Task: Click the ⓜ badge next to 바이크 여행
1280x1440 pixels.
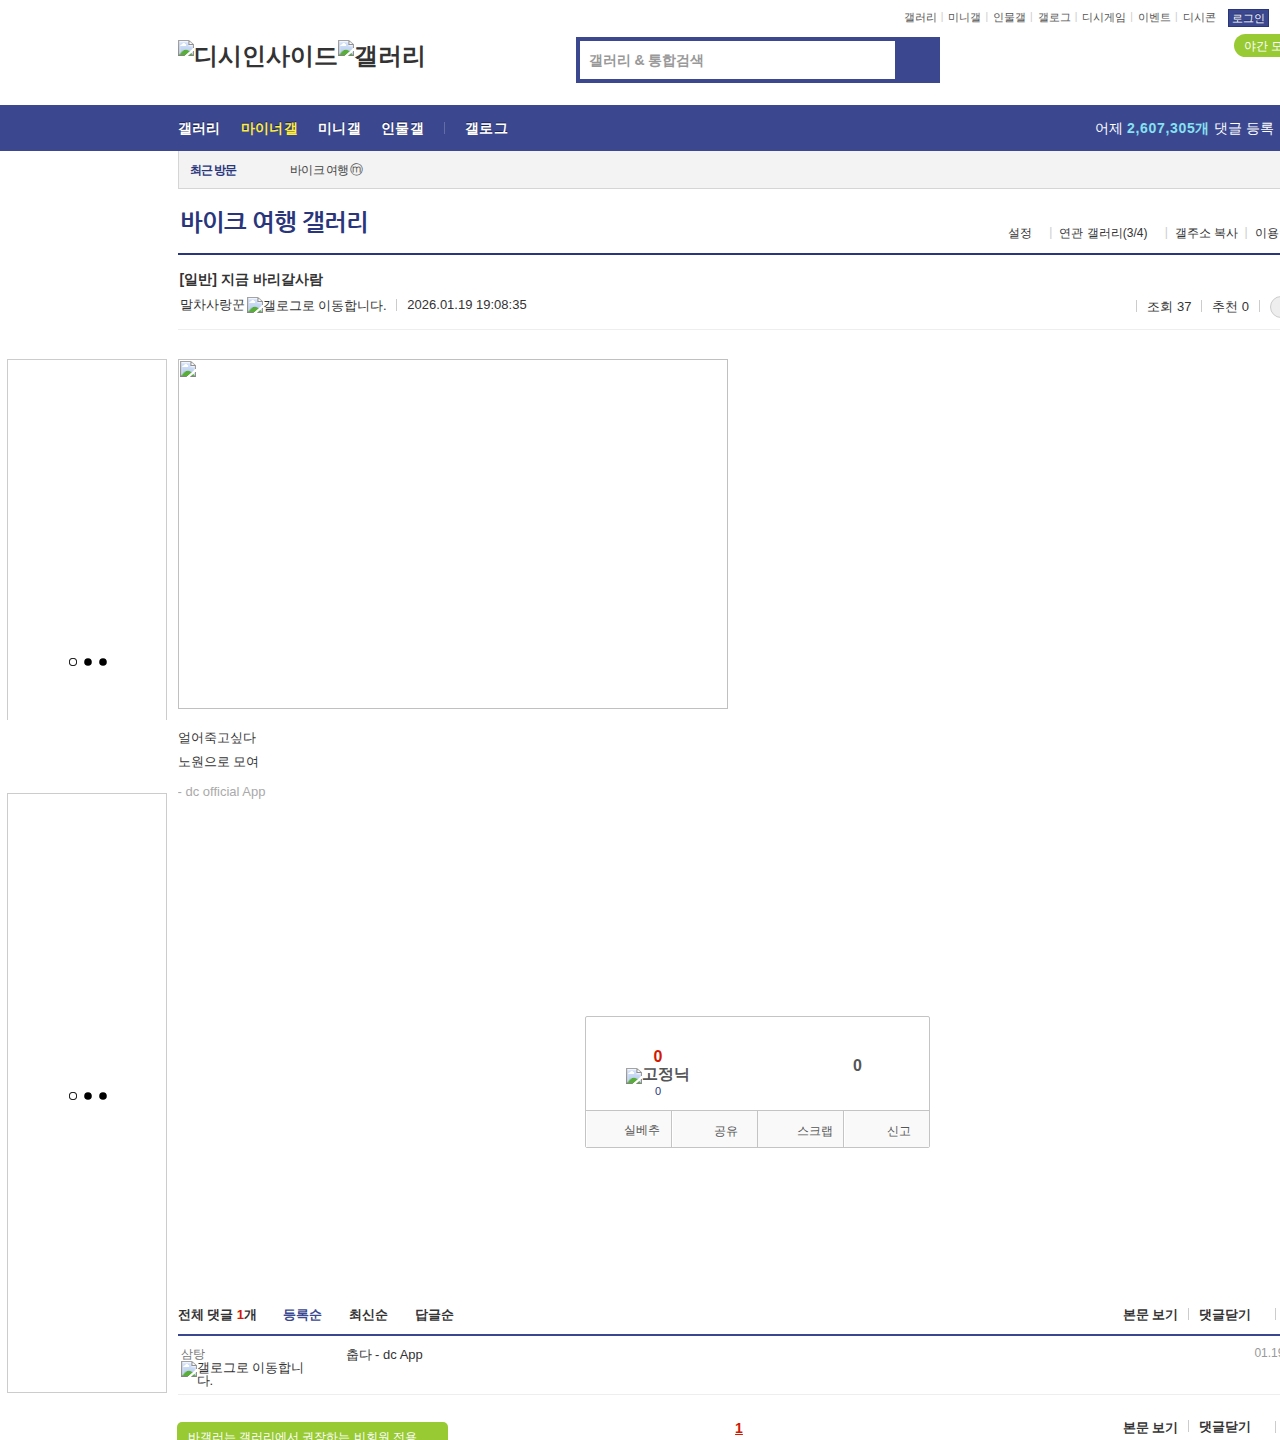Action: point(357,170)
